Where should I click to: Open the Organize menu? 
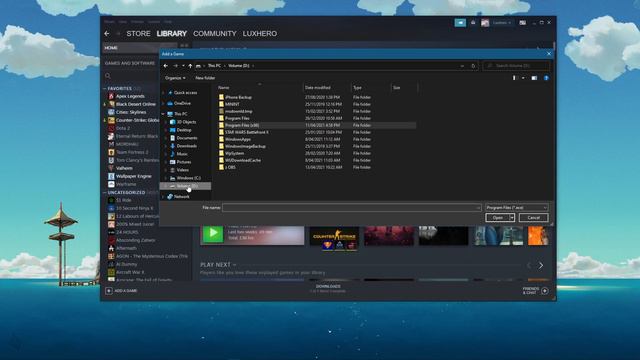[x=175, y=78]
